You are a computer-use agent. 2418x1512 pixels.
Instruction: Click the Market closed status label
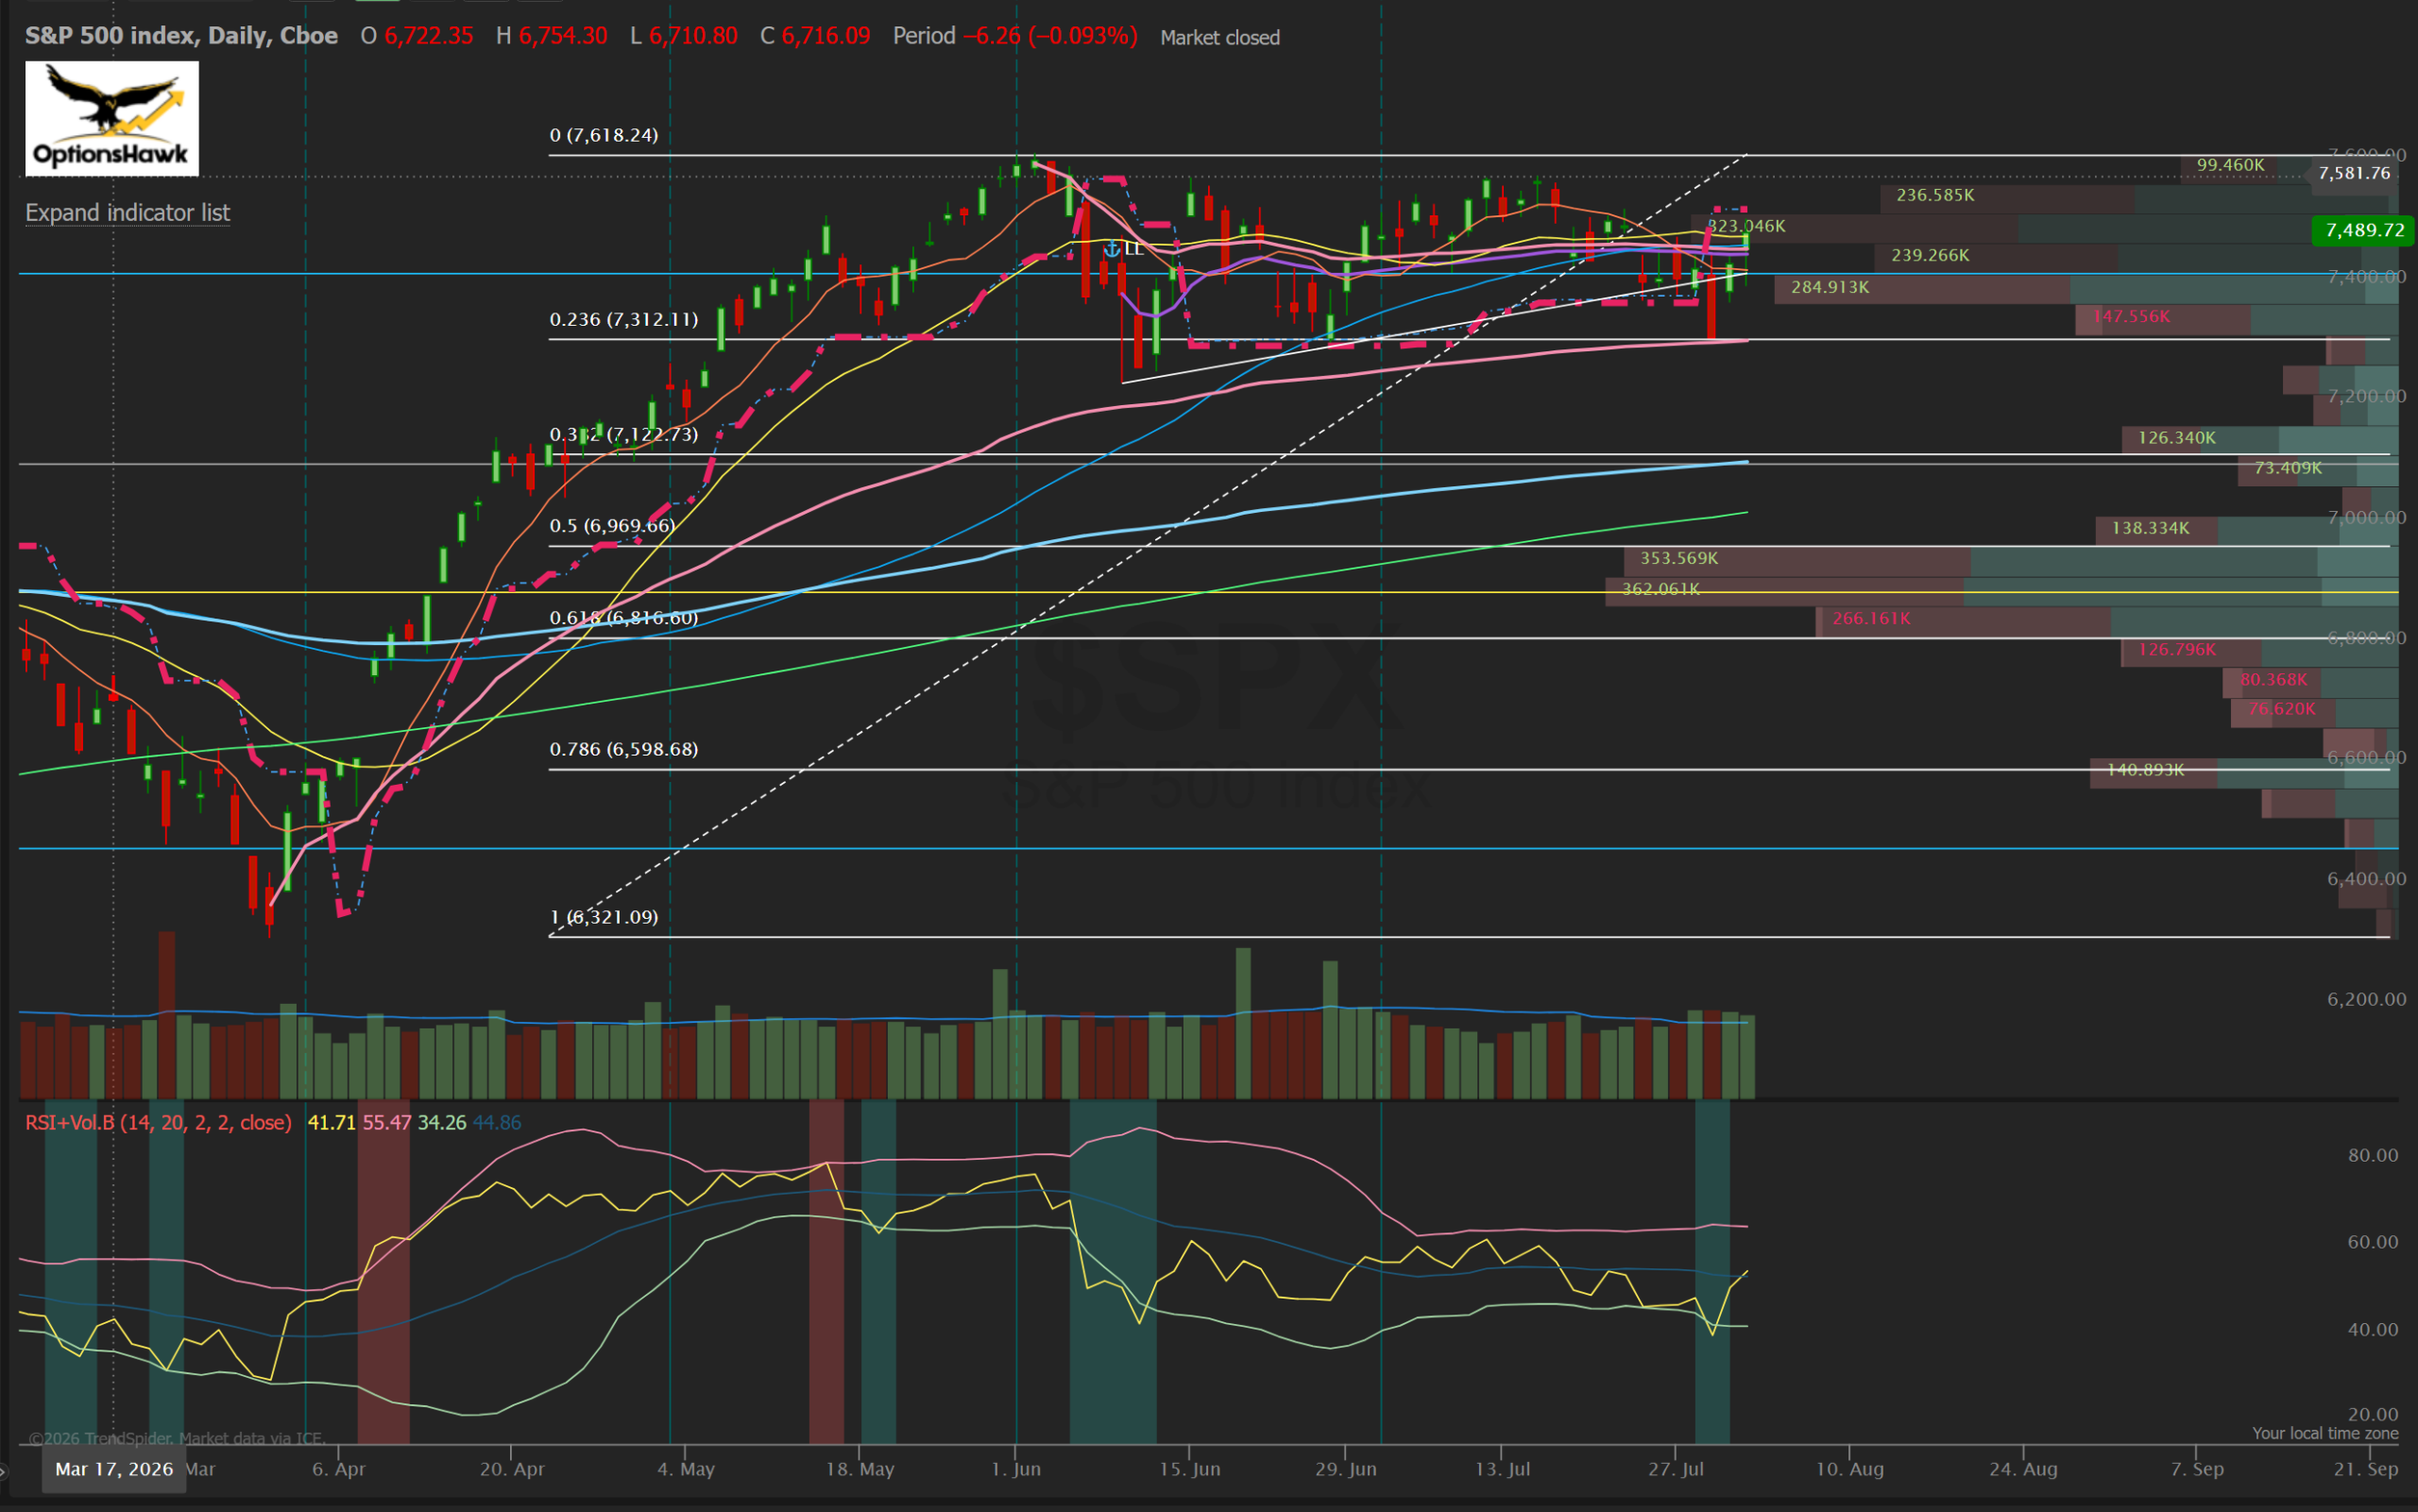click(1220, 38)
